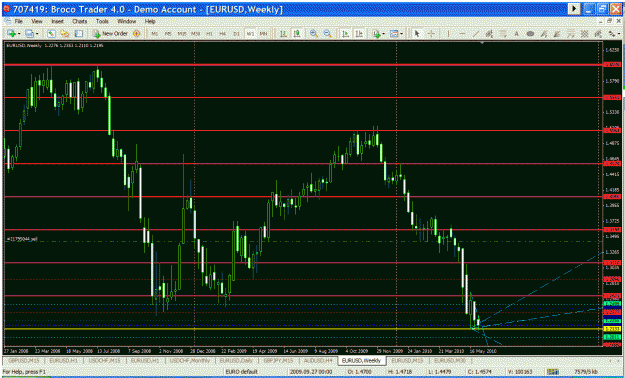Viewport: 625px width, 378px height.
Task: Toggle the M1 timeframe
Action: coord(155,34)
